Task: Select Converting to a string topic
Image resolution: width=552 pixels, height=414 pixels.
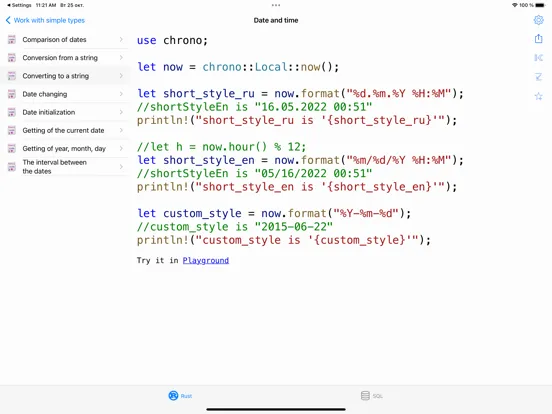Action: [65, 76]
